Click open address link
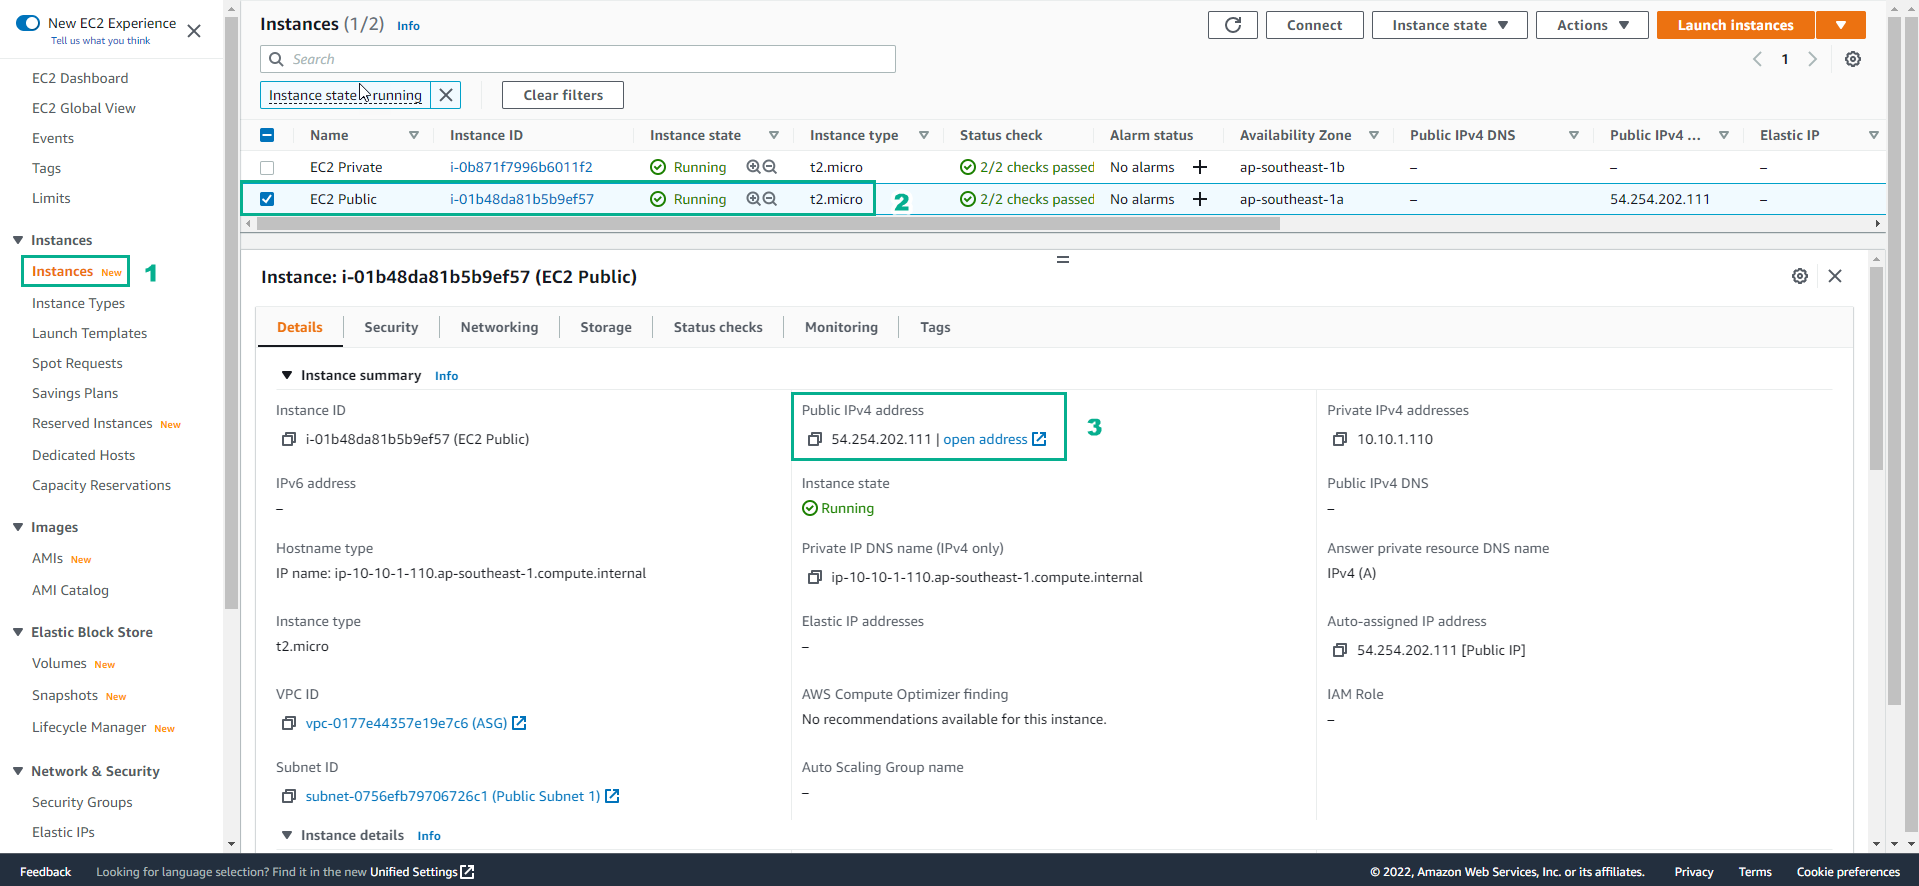This screenshot has height=886, width=1919. coord(994,439)
